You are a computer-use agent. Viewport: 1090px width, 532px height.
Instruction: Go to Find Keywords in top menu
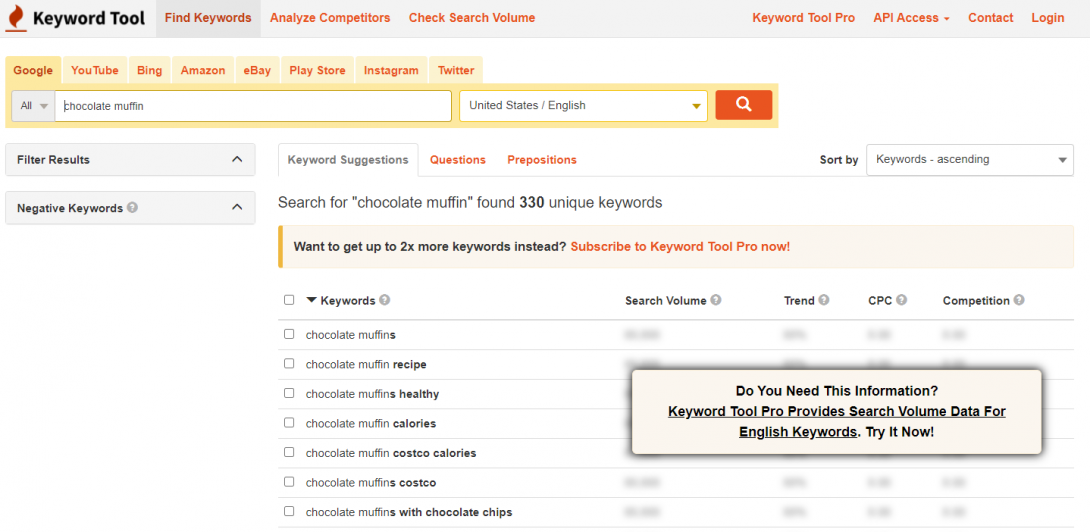pyautogui.click(x=208, y=18)
